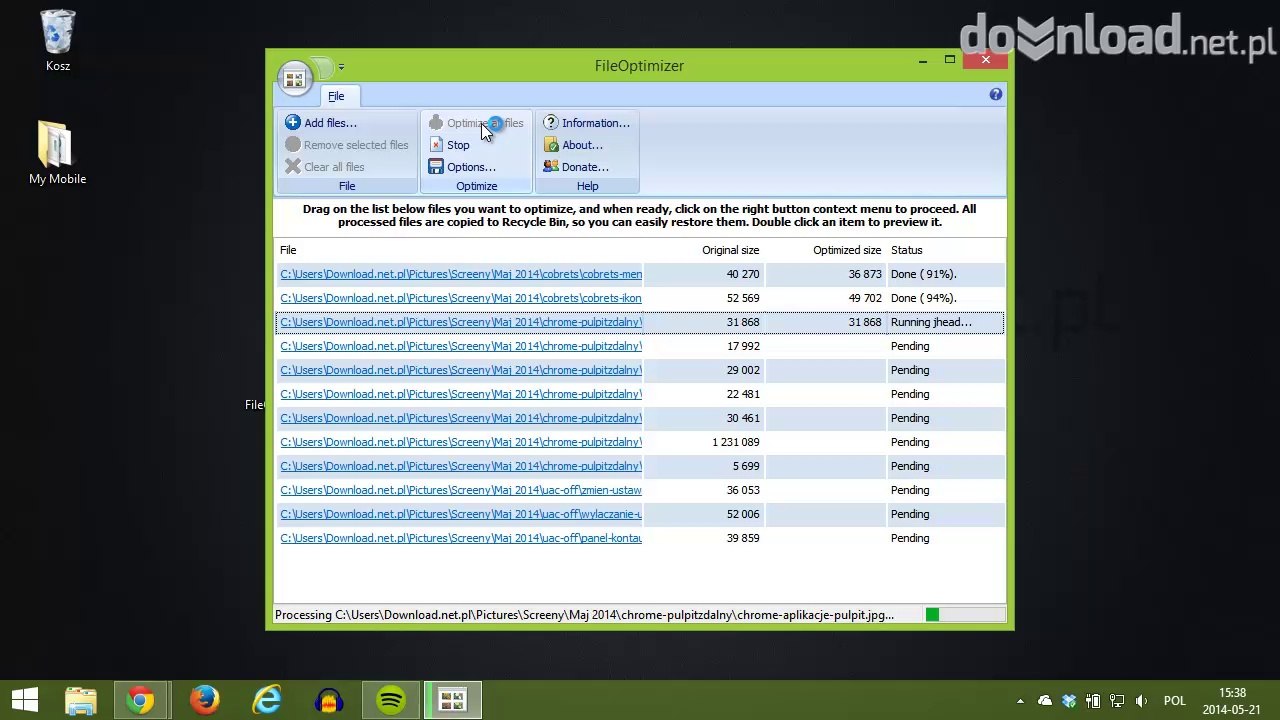Click the Pending status of the 36 053 row
Image resolution: width=1280 pixels, height=720 pixels.
(x=910, y=490)
